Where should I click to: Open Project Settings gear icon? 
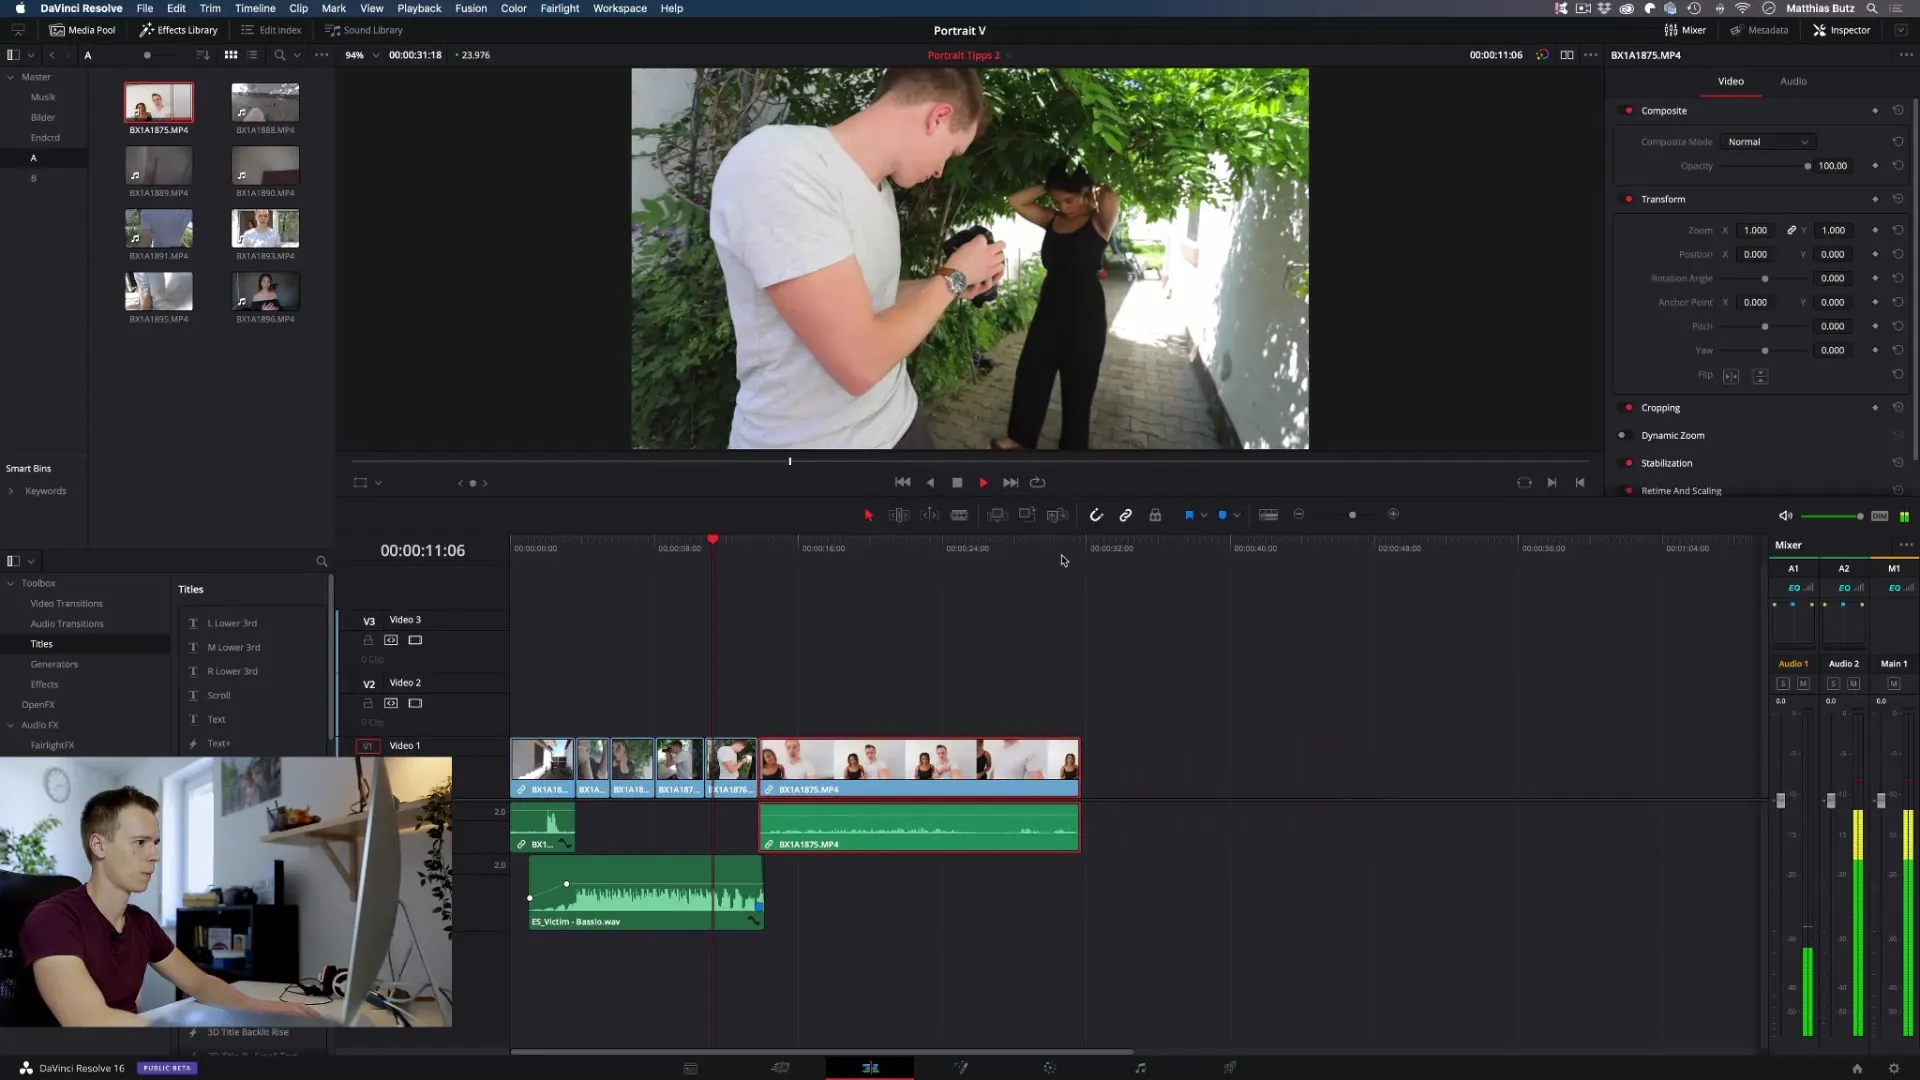1893,1068
